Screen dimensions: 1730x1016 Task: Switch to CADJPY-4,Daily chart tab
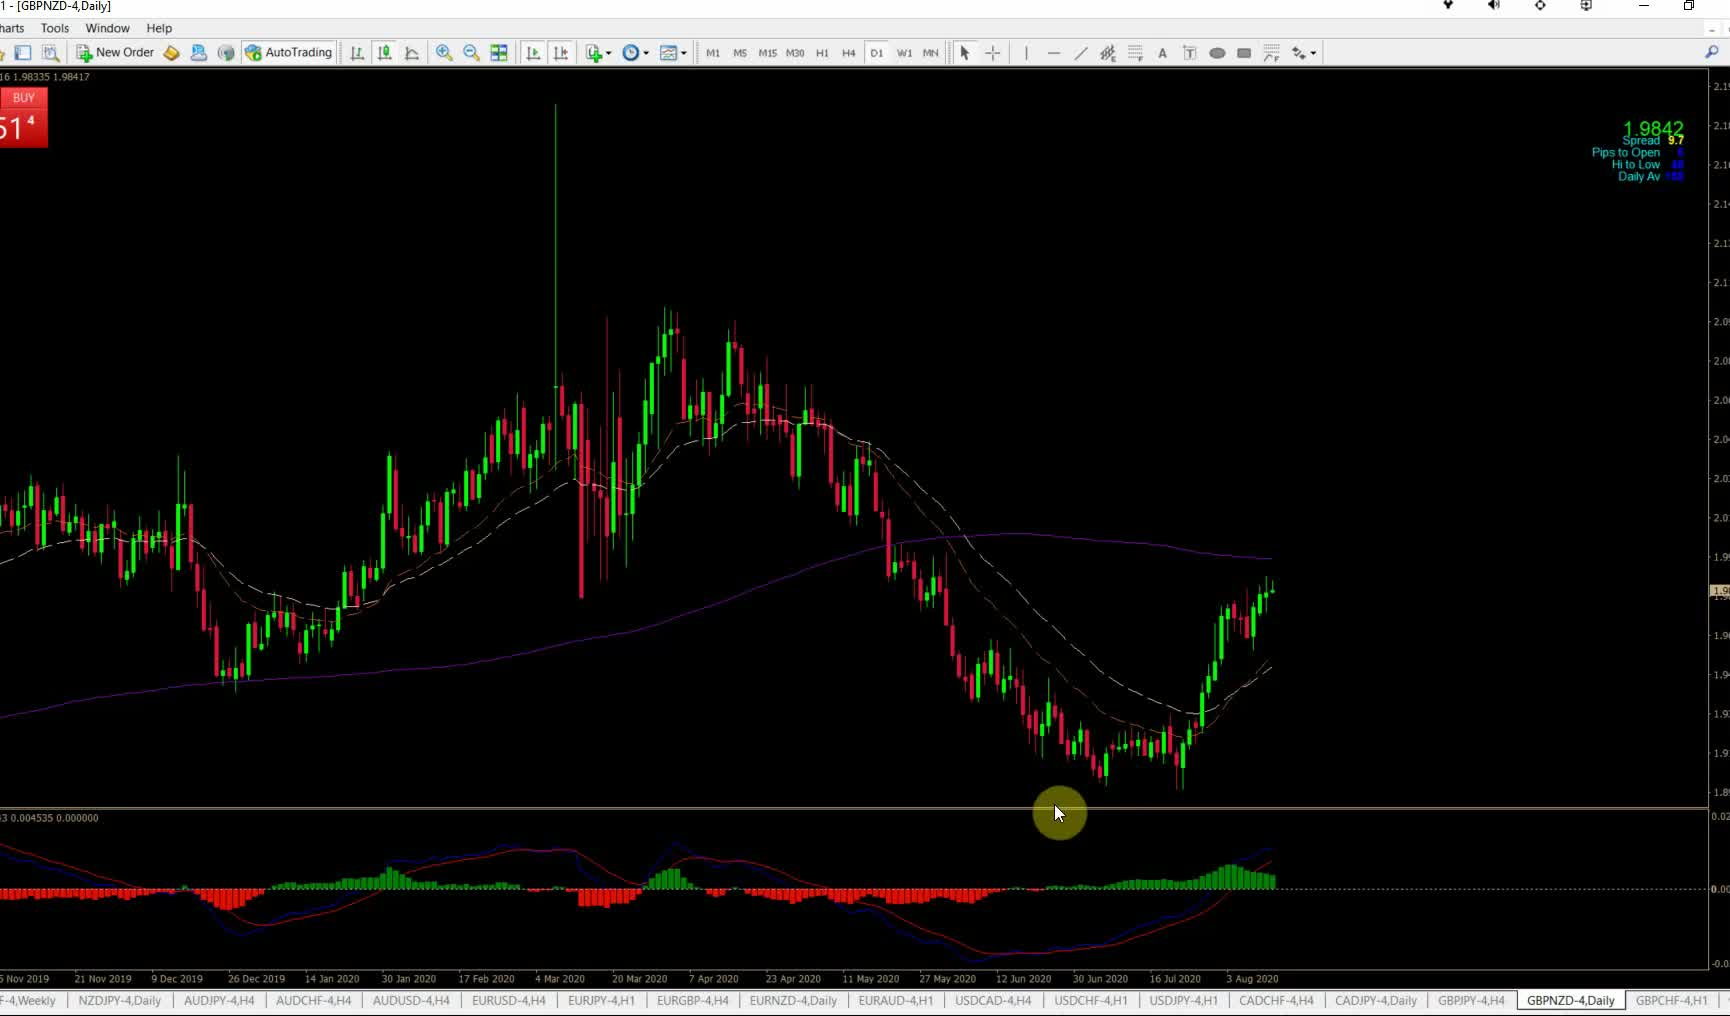[x=1375, y=1000]
